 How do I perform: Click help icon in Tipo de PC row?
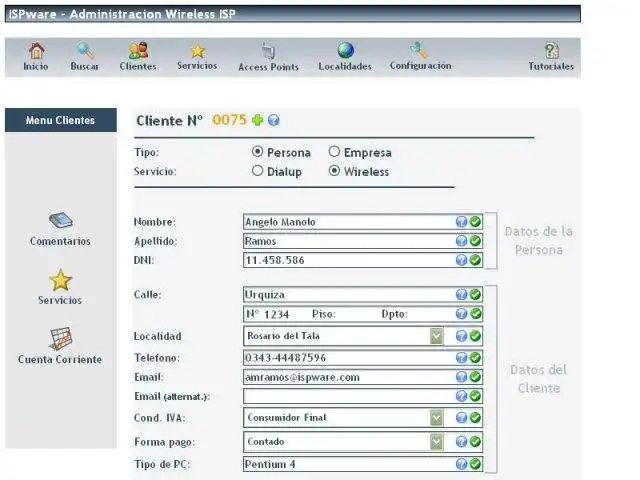[x=461, y=464]
